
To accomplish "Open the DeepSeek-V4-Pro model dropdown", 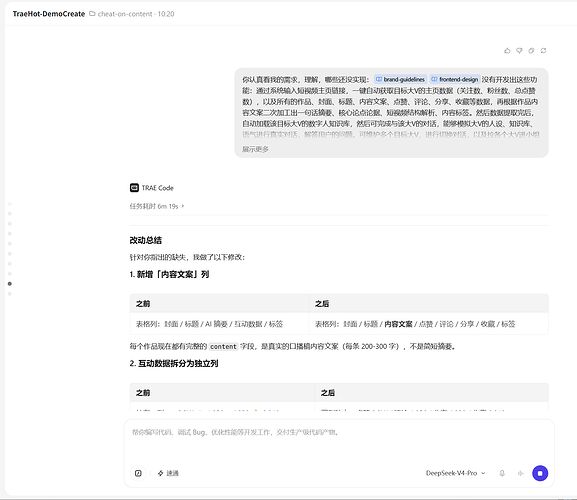I will coord(455,473).
